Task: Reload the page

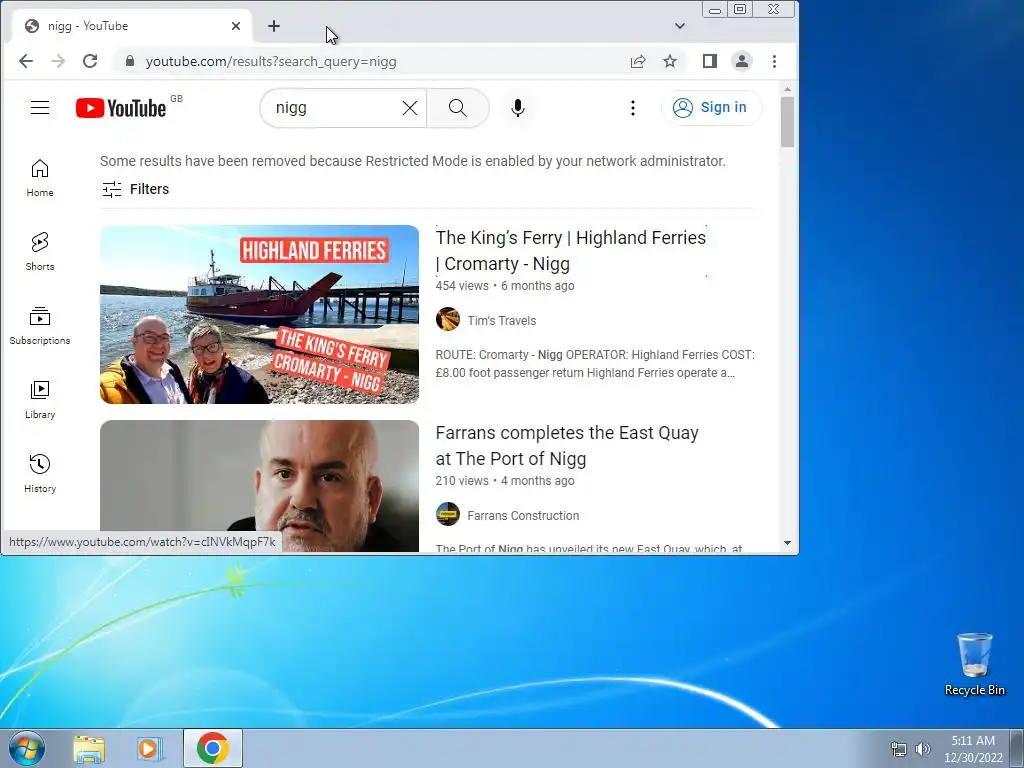Action: (90, 61)
